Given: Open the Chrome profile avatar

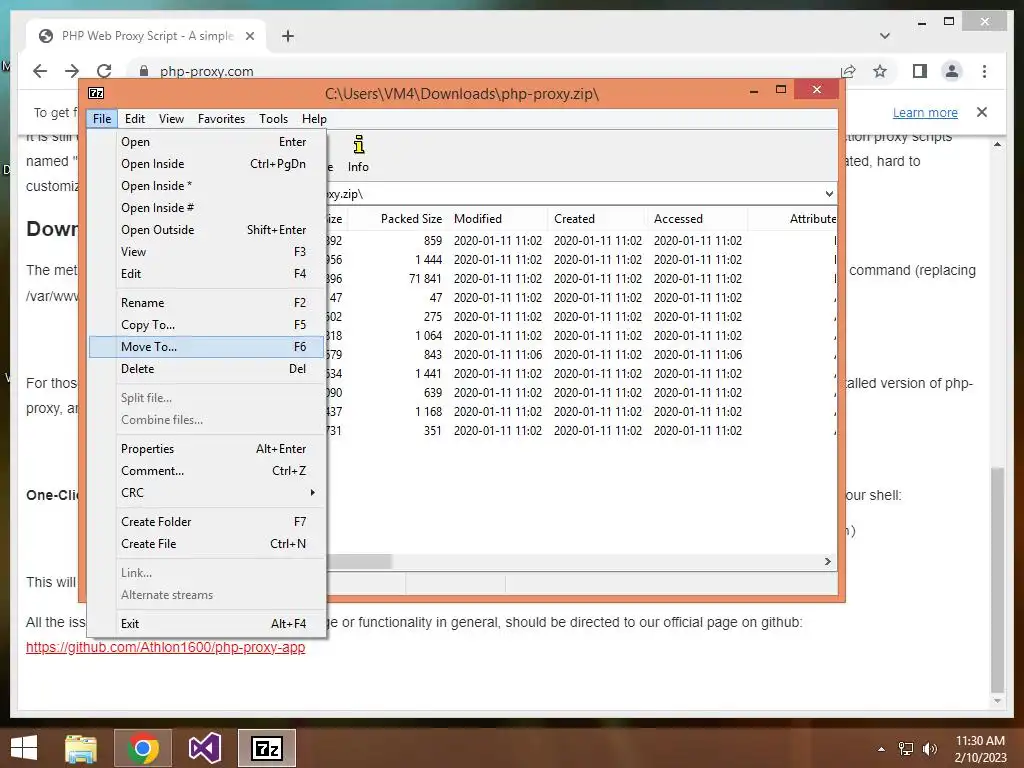Looking at the screenshot, I should click(x=952, y=71).
